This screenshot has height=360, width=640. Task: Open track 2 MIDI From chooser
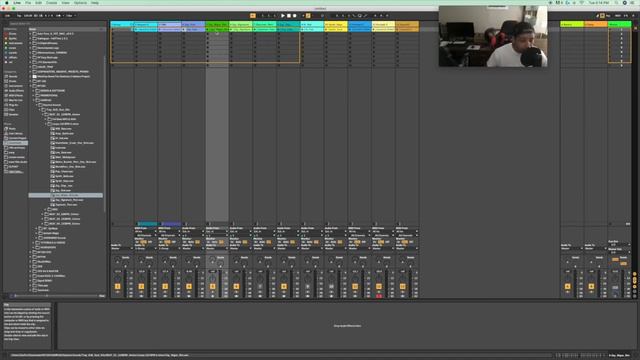[x=146, y=231]
